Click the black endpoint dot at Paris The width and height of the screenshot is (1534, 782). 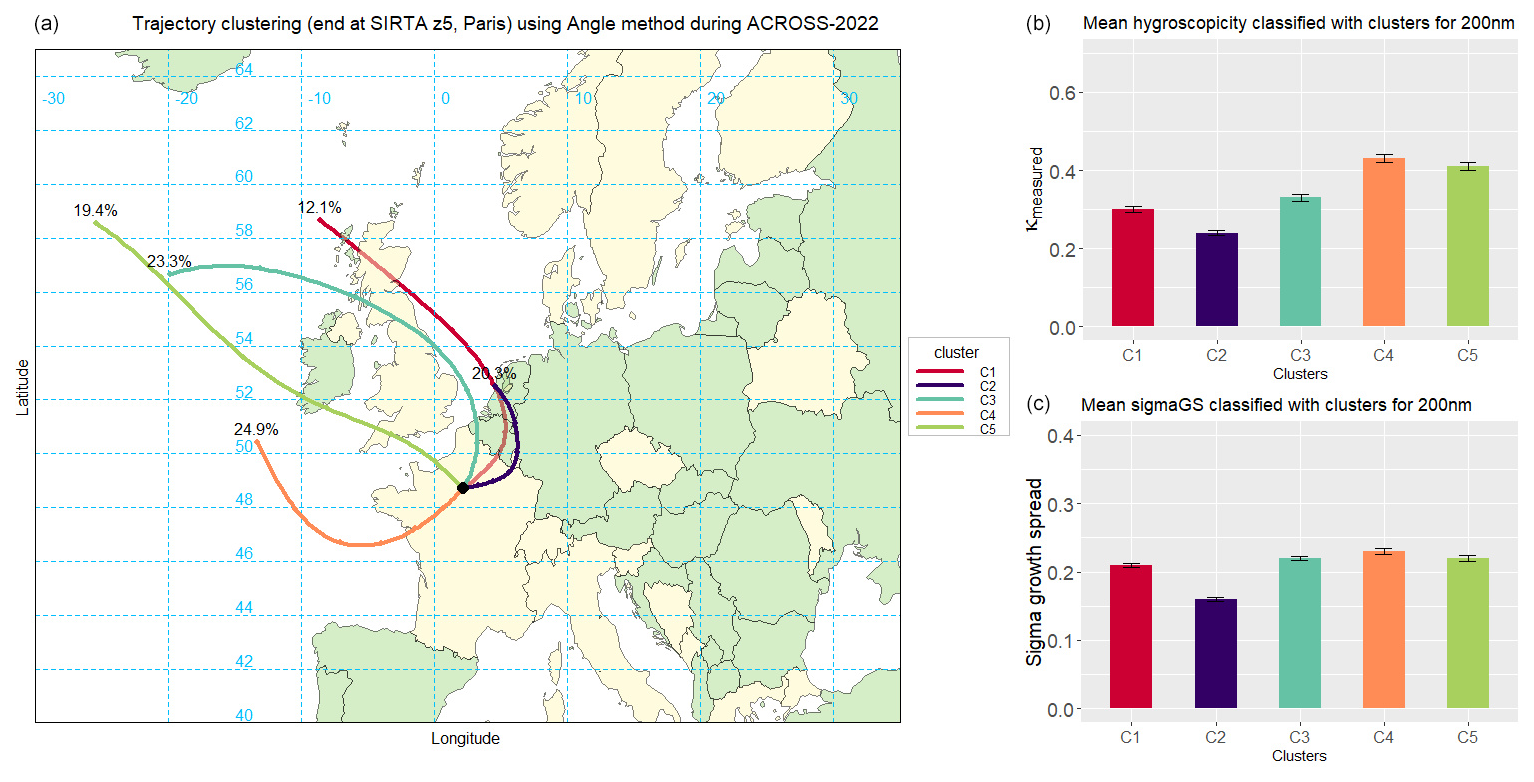pos(463,487)
